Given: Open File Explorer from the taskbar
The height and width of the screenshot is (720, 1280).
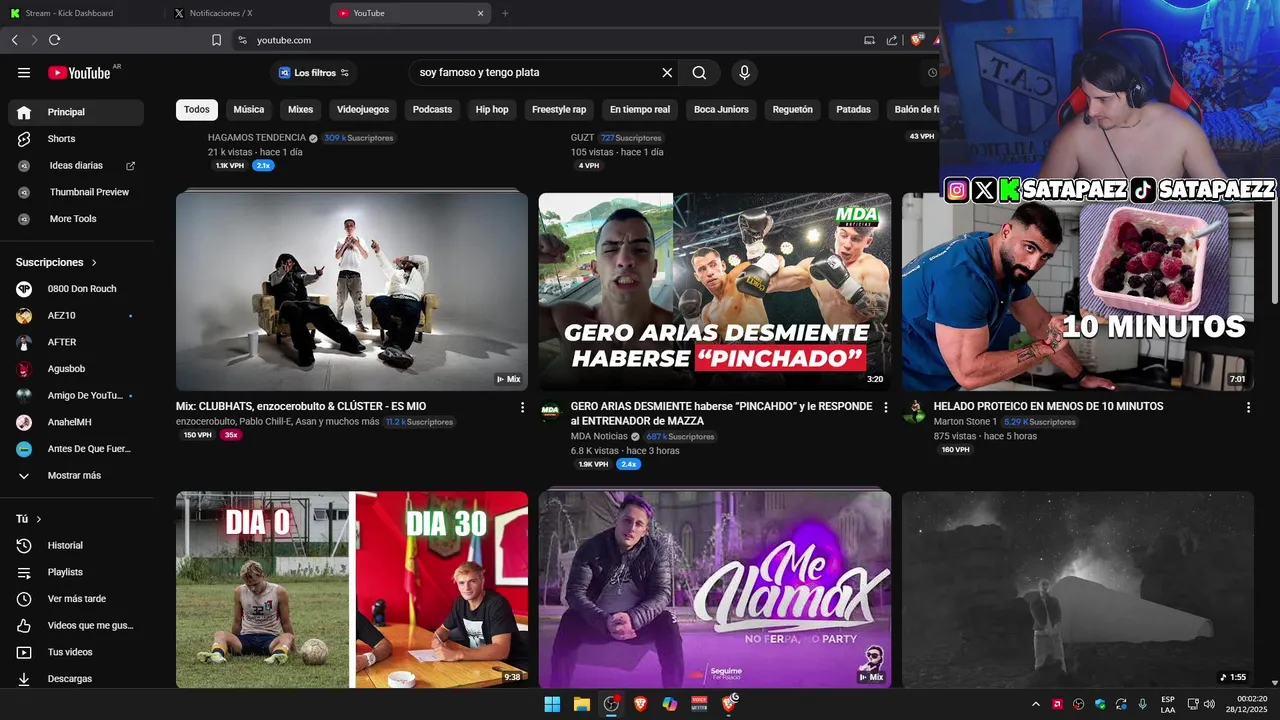Looking at the screenshot, I should pyautogui.click(x=581, y=704).
